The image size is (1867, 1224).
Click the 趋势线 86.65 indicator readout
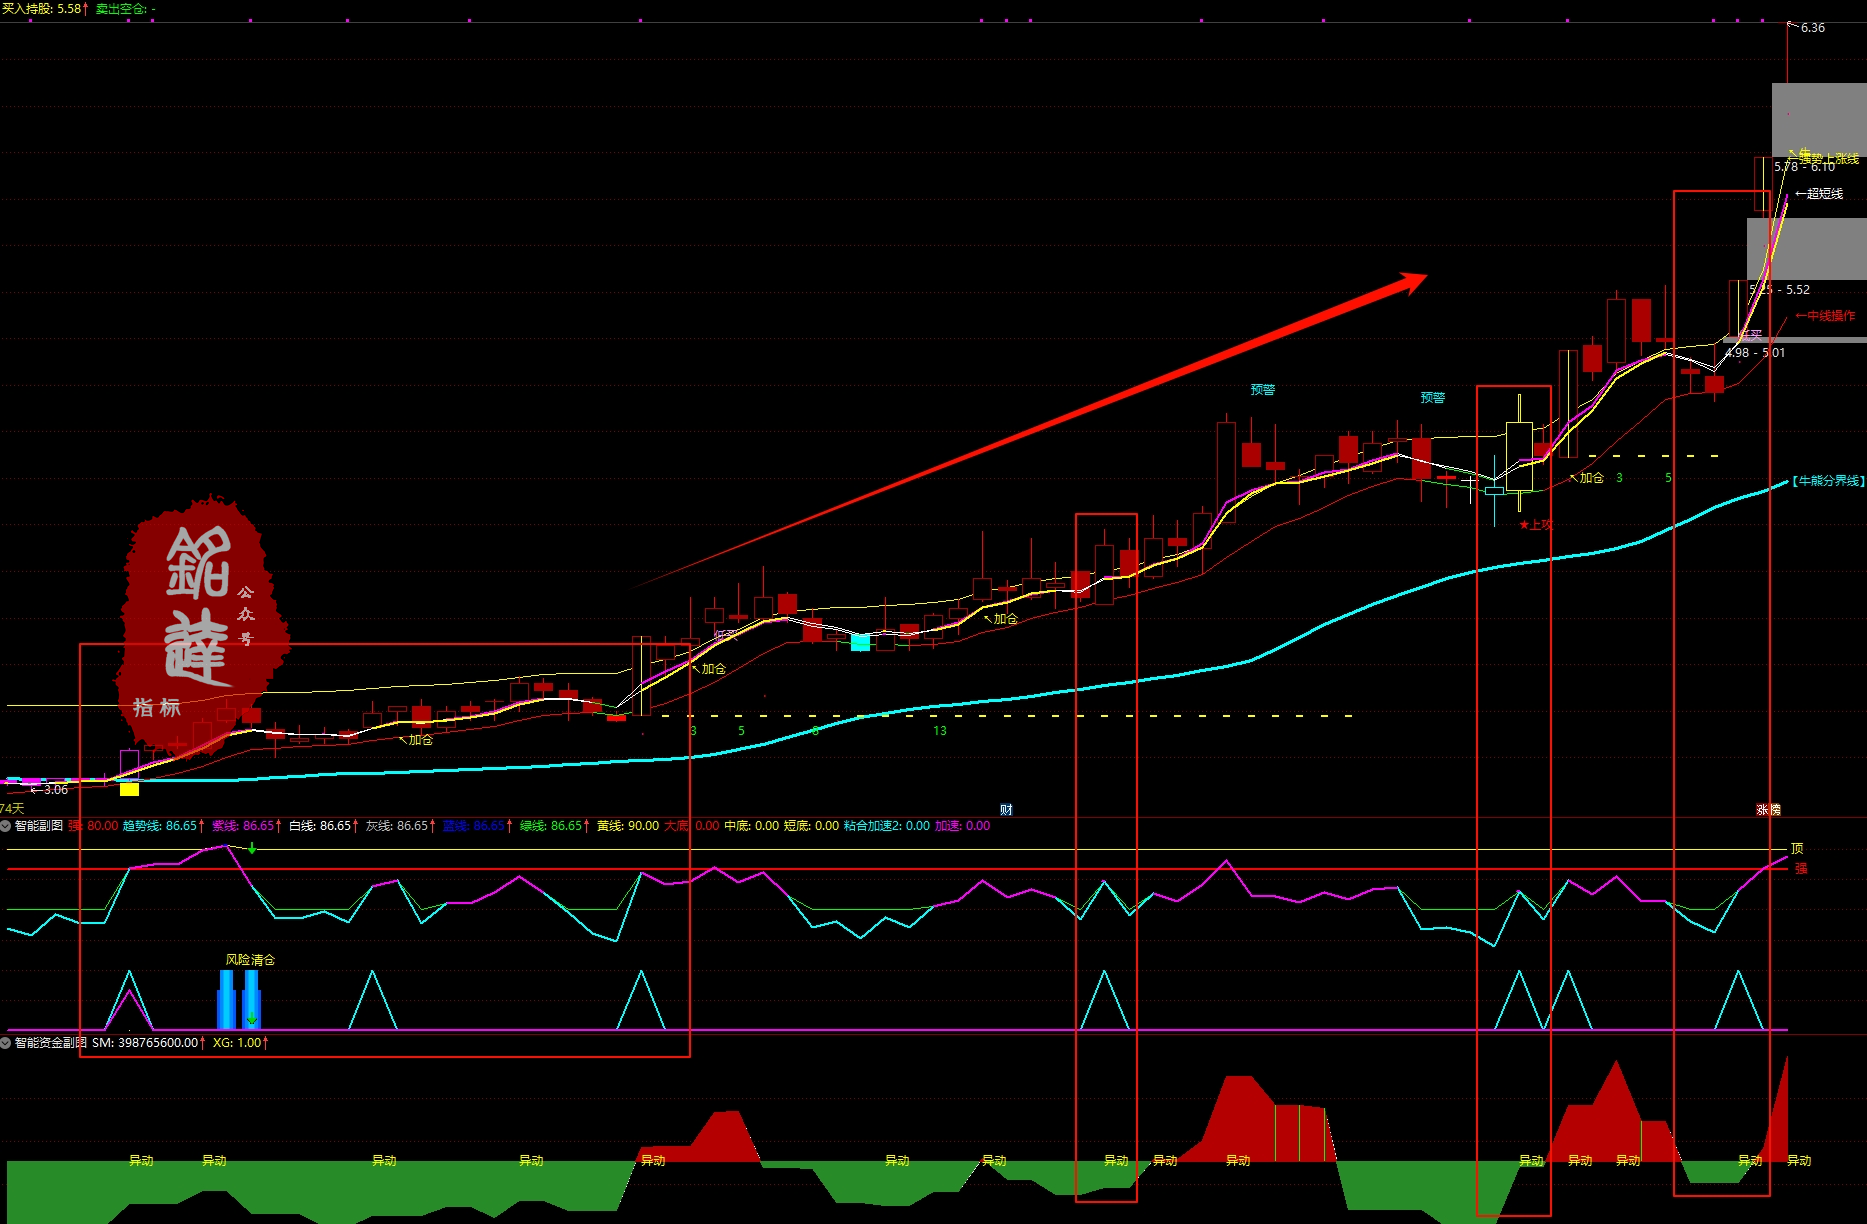[x=162, y=826]
